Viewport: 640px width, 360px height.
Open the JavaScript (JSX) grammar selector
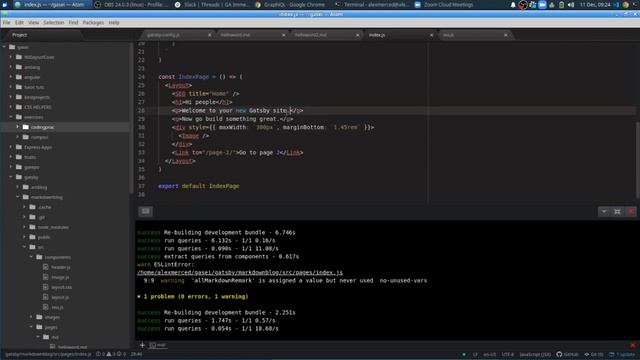(x=535, y=354)
